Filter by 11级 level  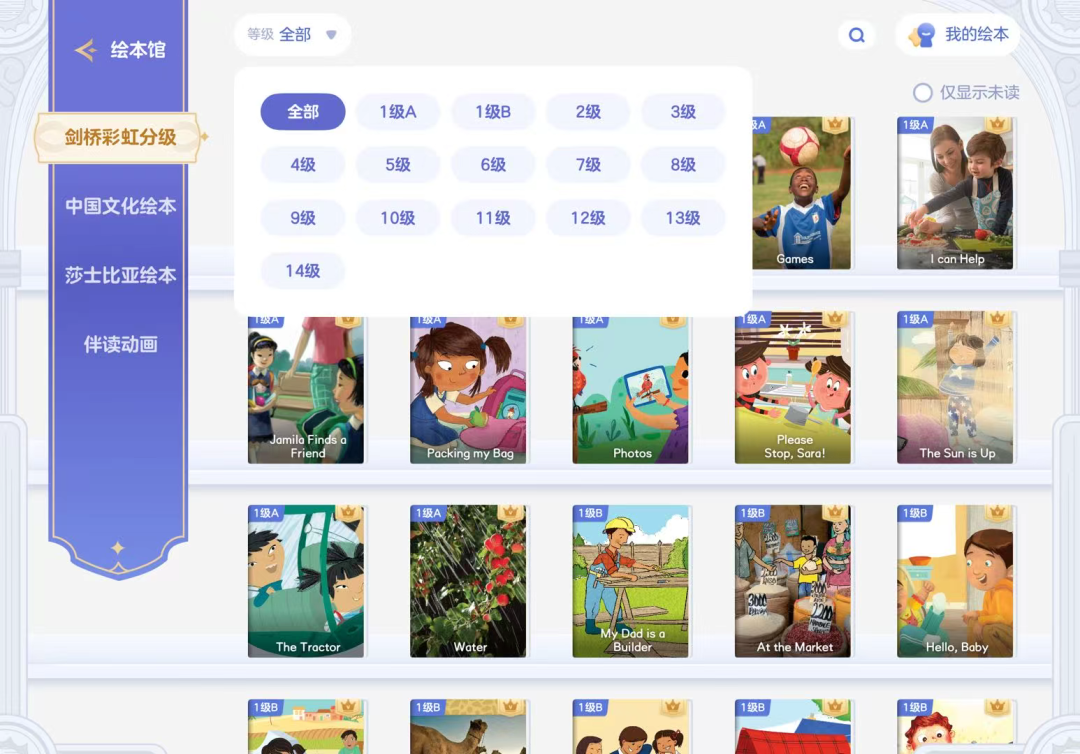click(x=493, y=218)
